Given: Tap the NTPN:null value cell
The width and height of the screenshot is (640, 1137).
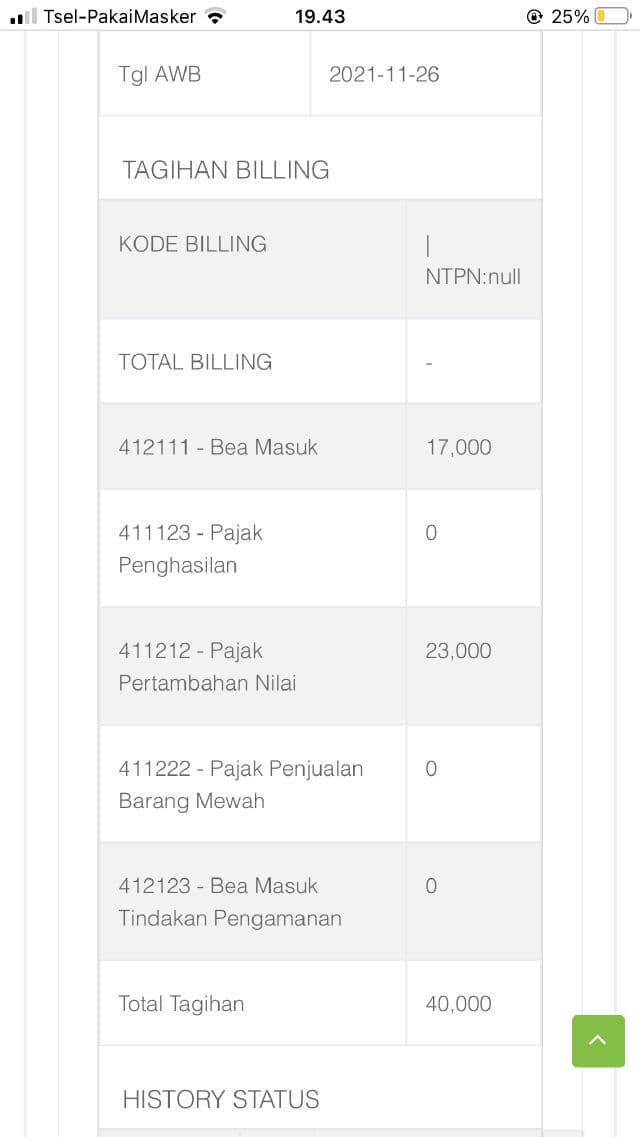Looking at the screenshot, I should [473, 277].
